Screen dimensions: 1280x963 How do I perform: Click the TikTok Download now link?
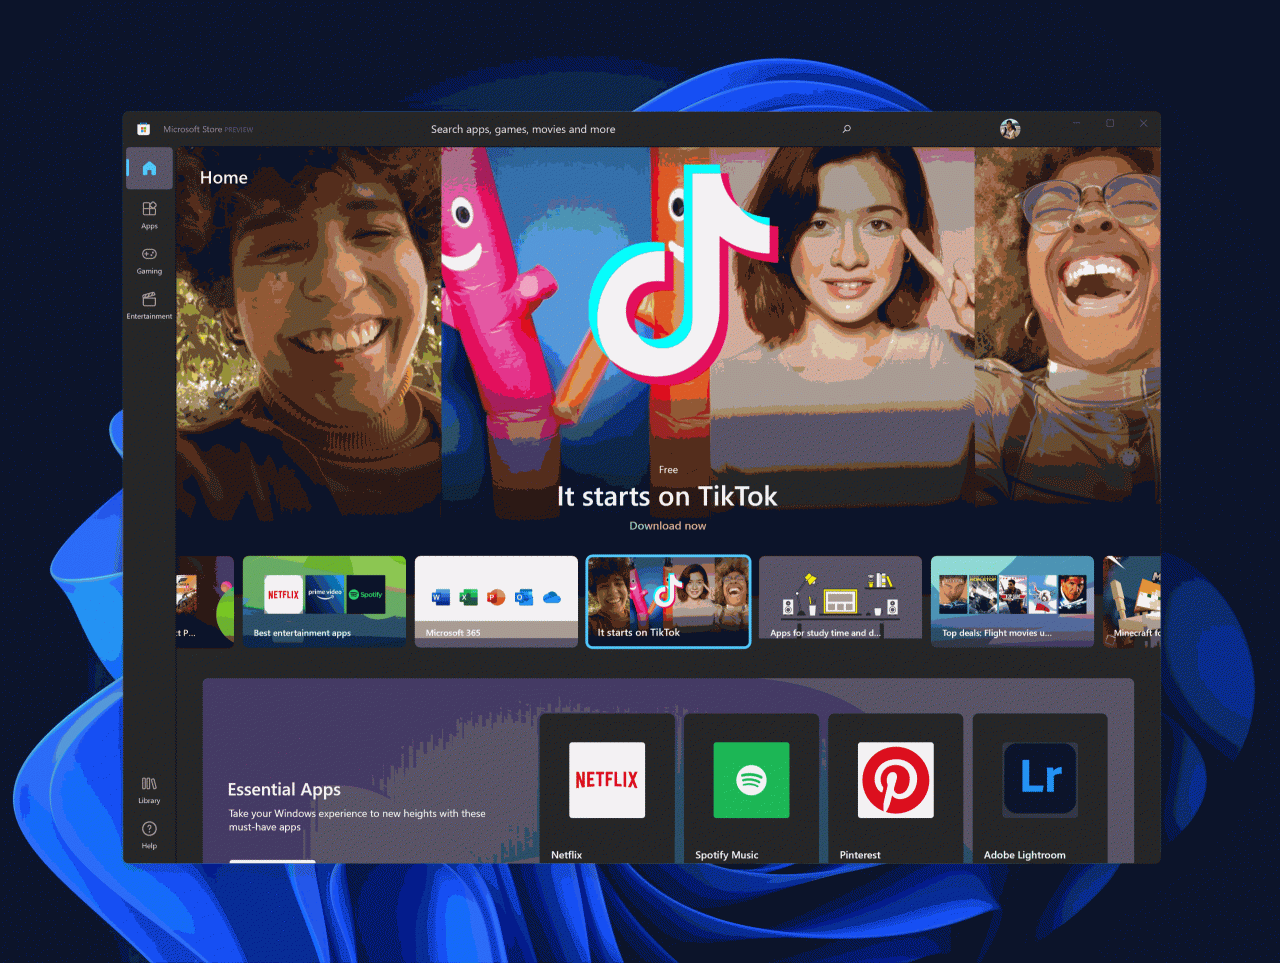(667, 526)
